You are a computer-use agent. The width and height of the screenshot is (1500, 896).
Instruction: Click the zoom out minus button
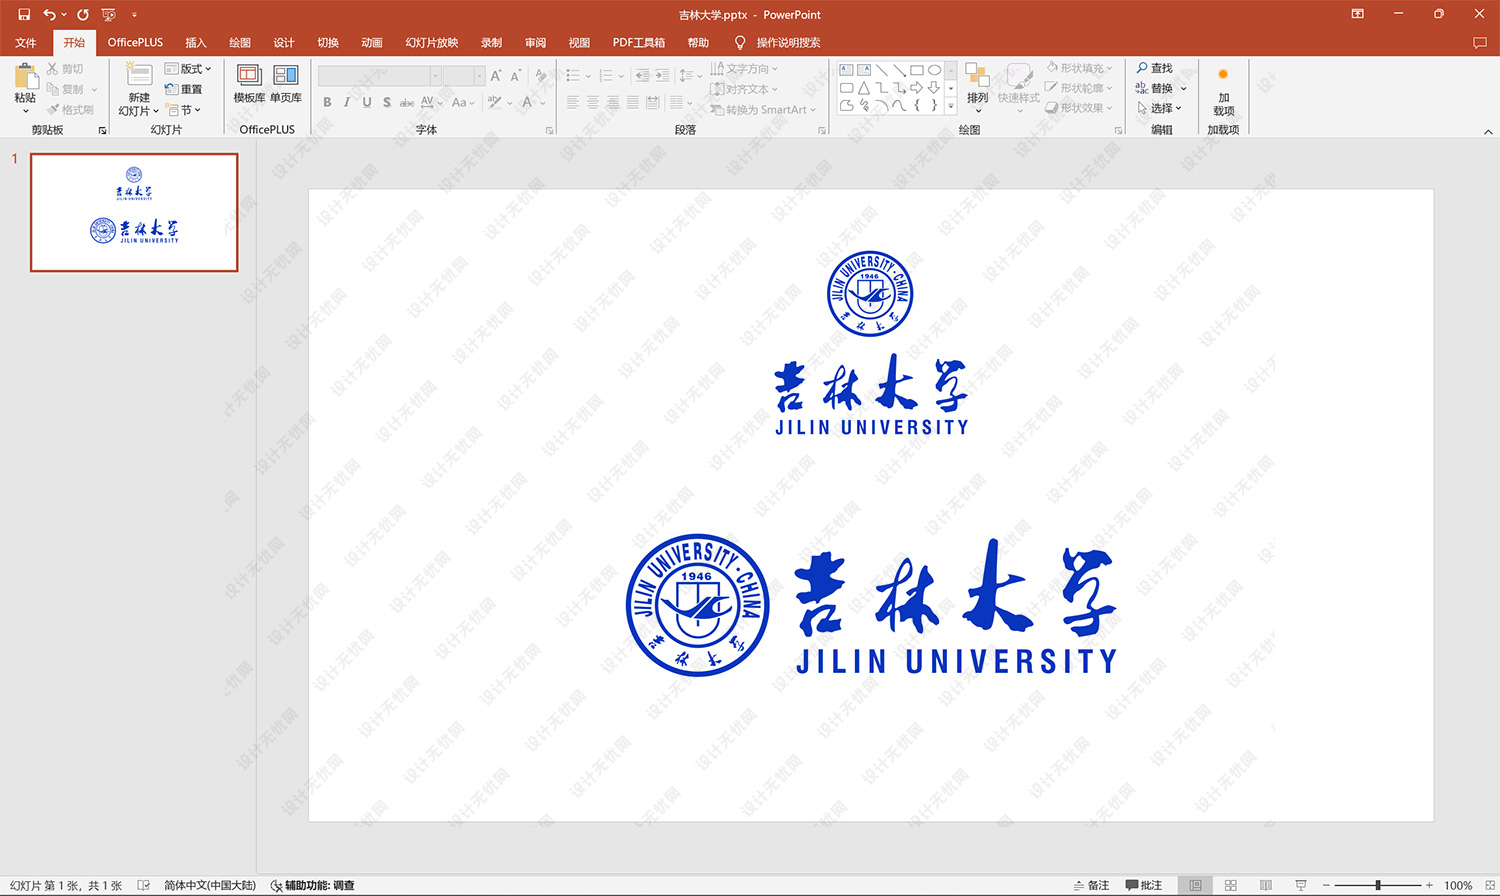1326,885
